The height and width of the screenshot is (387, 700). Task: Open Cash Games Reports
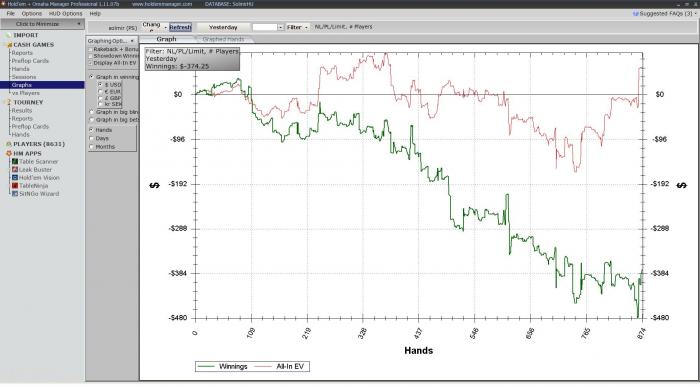[22, 53]
